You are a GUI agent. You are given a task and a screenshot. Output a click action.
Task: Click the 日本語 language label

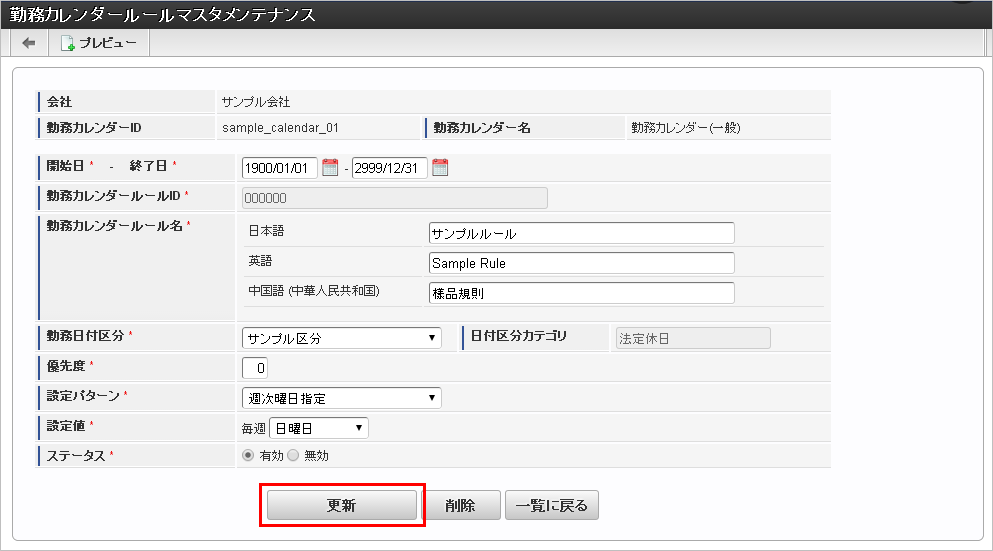click(266, 231)
